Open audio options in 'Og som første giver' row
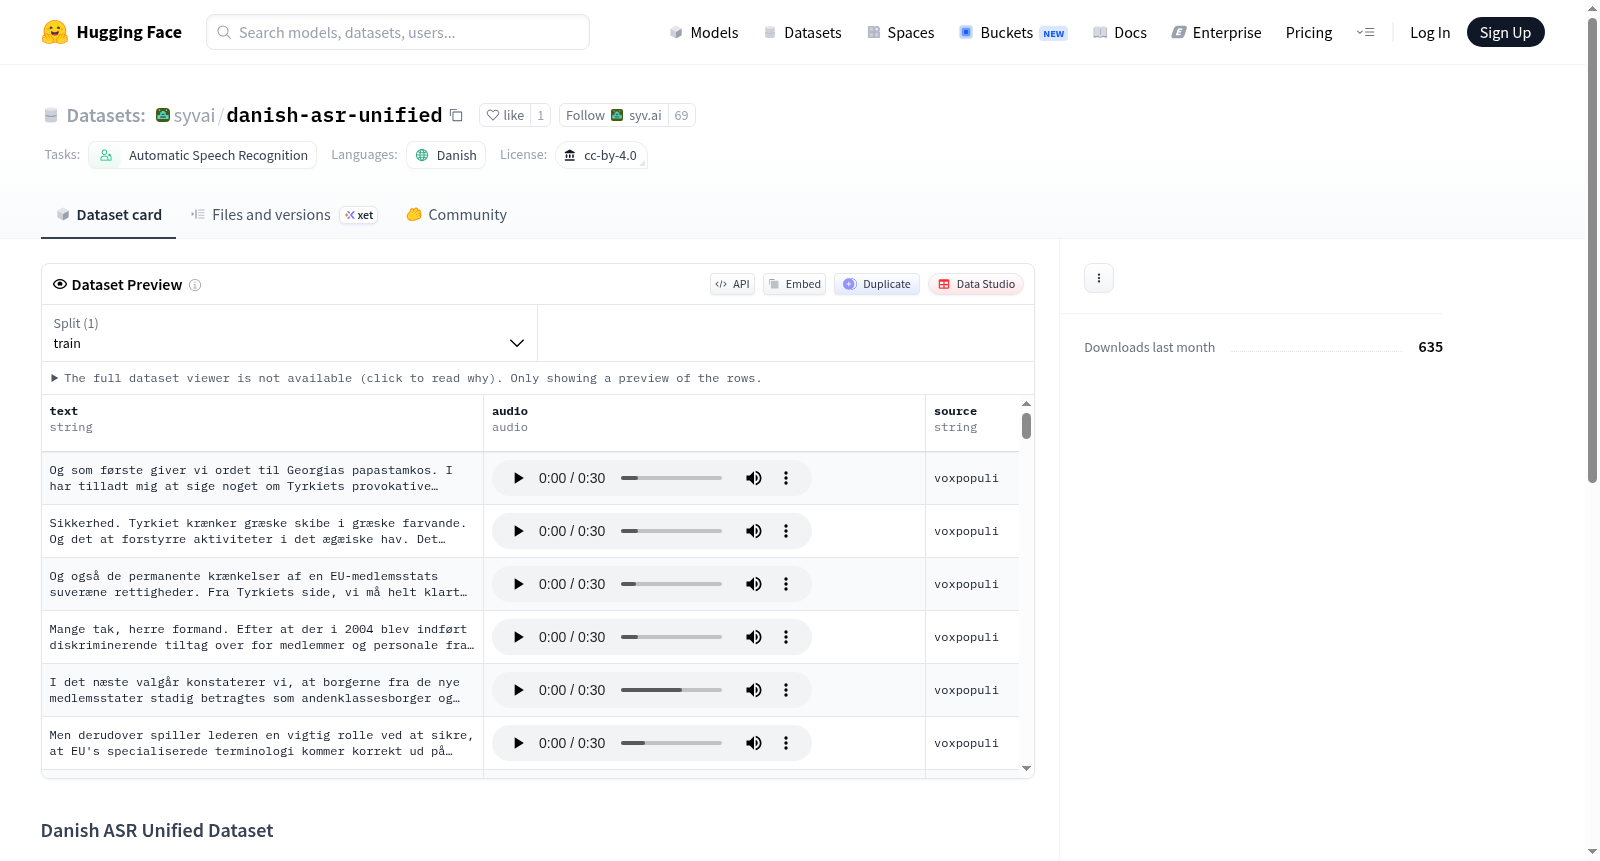1600x861 pixels. coord(786,478)
